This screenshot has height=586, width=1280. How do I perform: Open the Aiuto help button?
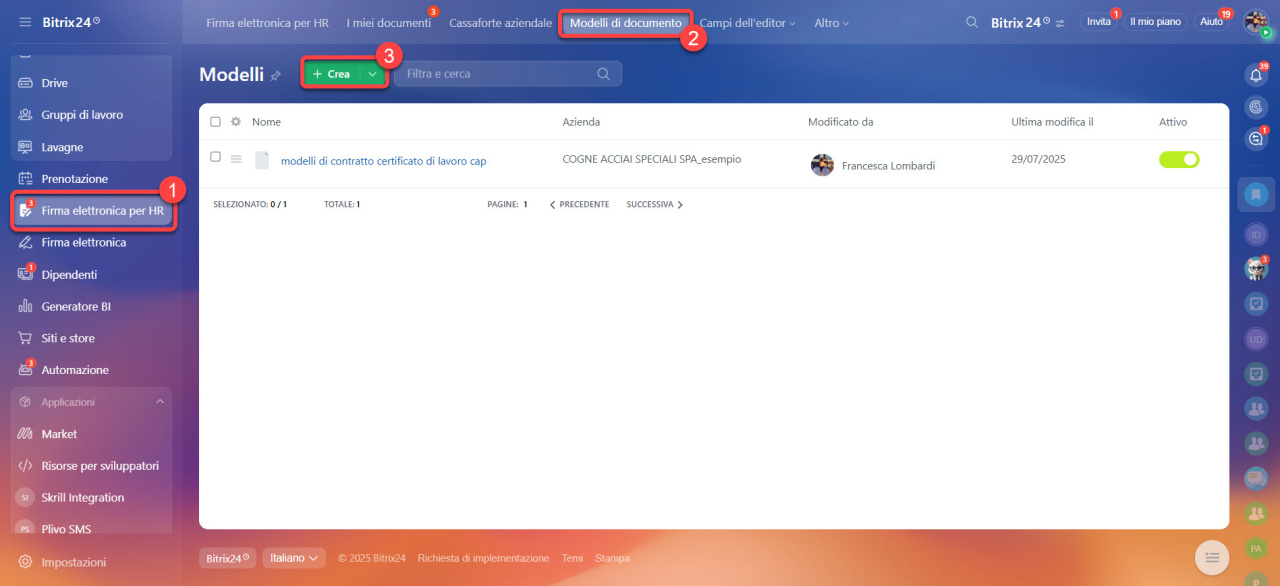[1211, 21]
